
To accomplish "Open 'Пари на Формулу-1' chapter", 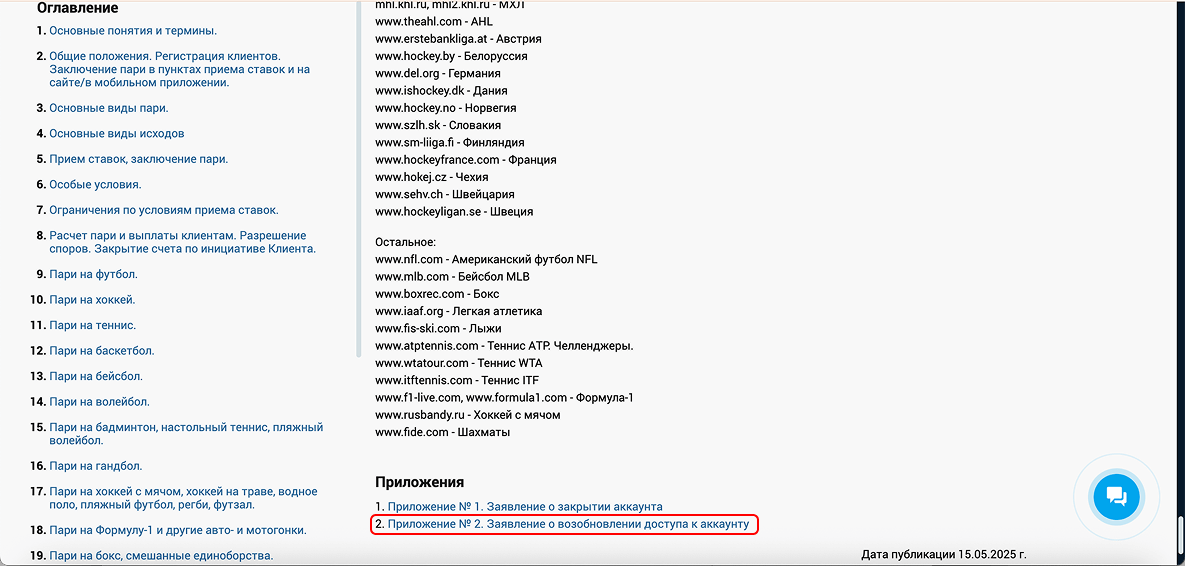I will pyautogui.click(x=178, y=530).
